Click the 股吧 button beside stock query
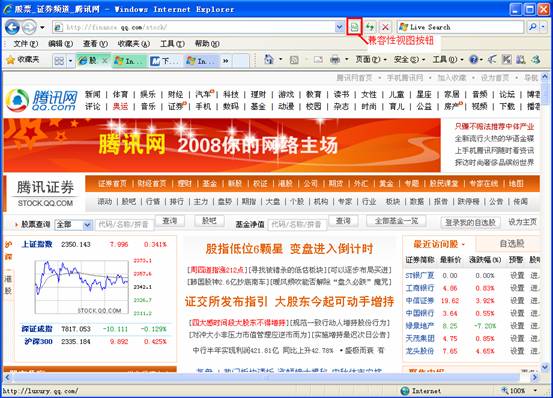Screen dimensions: 553x398 pyautogui.click(x=209, y=221)
